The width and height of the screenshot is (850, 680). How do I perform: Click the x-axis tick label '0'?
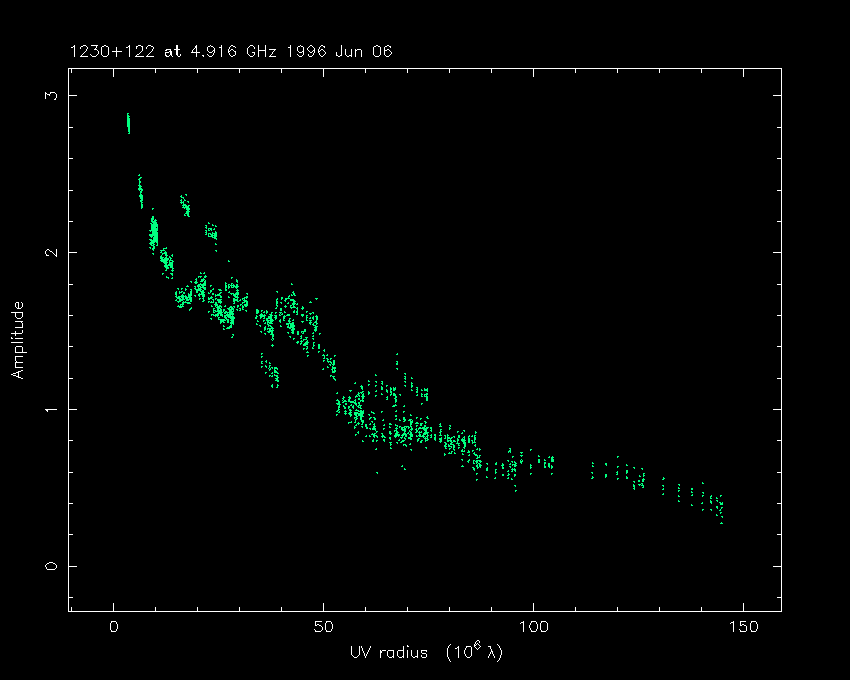click(x=114, y=626)
